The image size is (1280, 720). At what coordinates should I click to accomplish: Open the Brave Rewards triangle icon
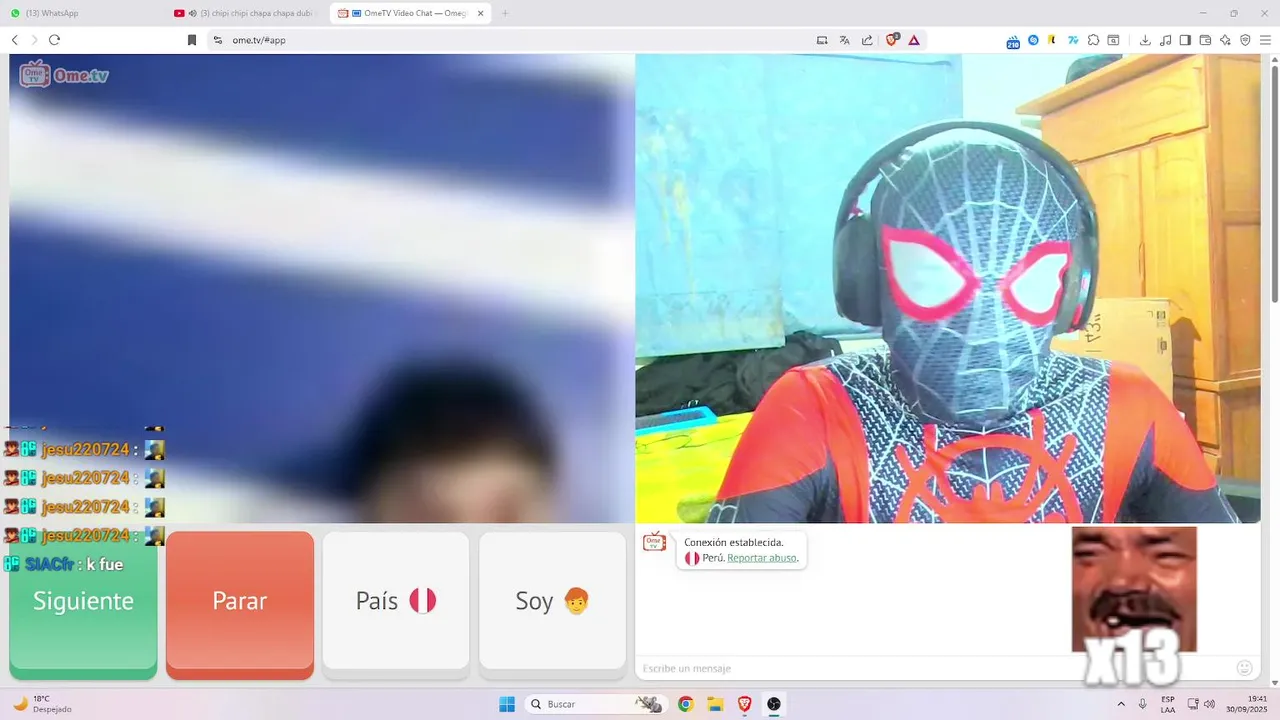[x=914, y=40]
